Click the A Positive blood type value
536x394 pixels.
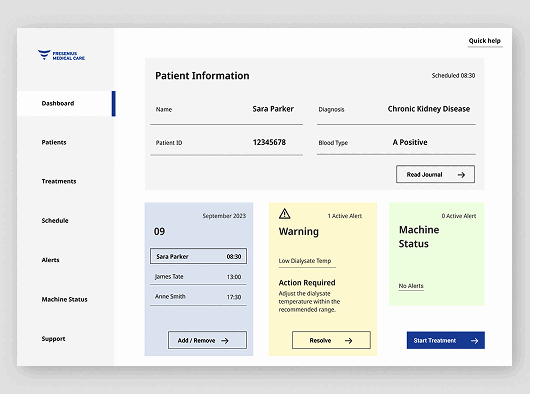click(410, 142)
